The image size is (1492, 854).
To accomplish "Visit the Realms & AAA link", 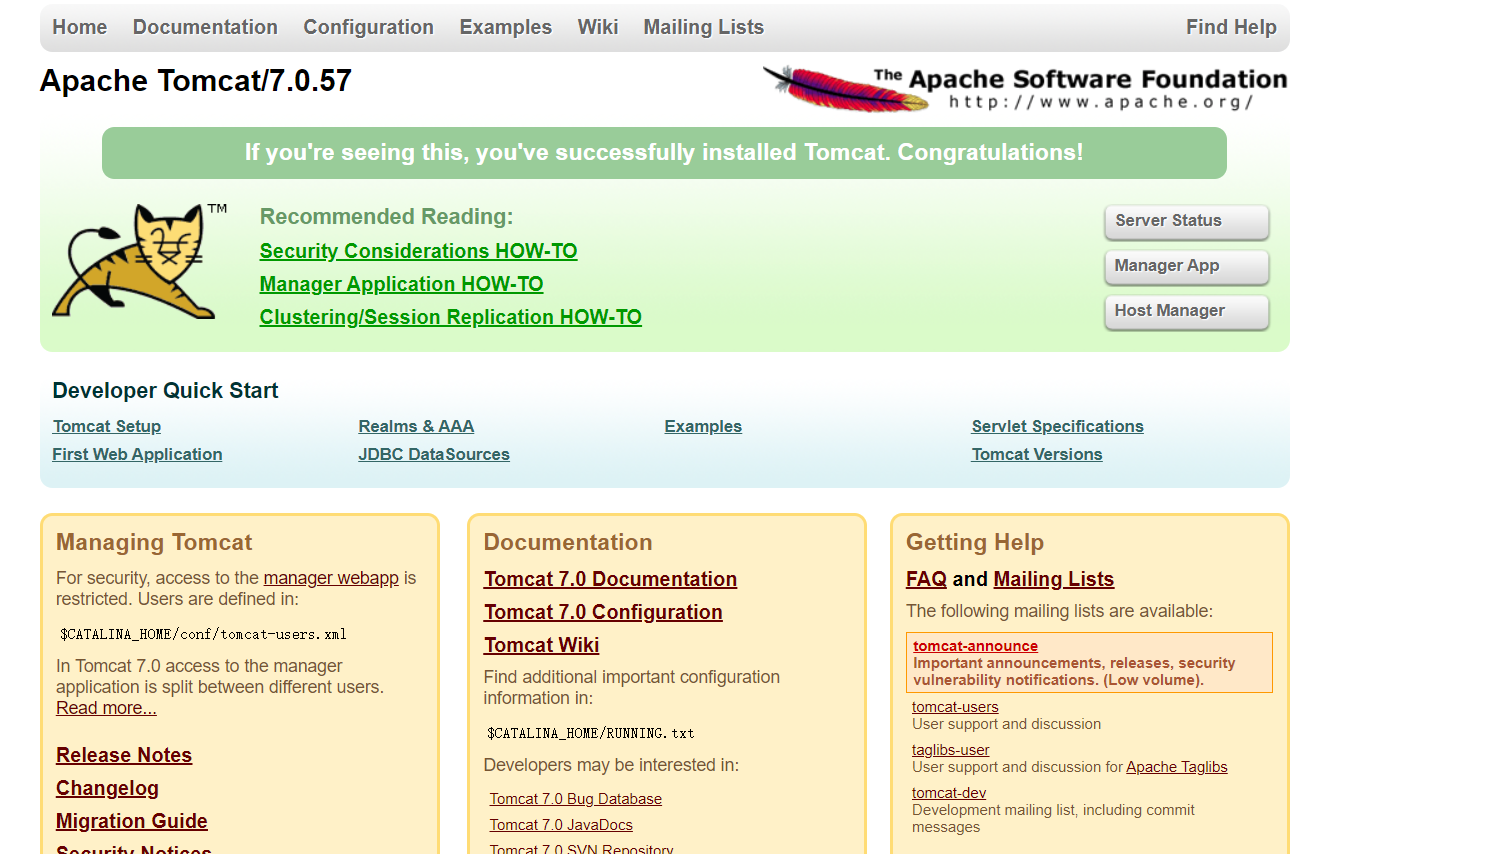I will click(417, 426).
